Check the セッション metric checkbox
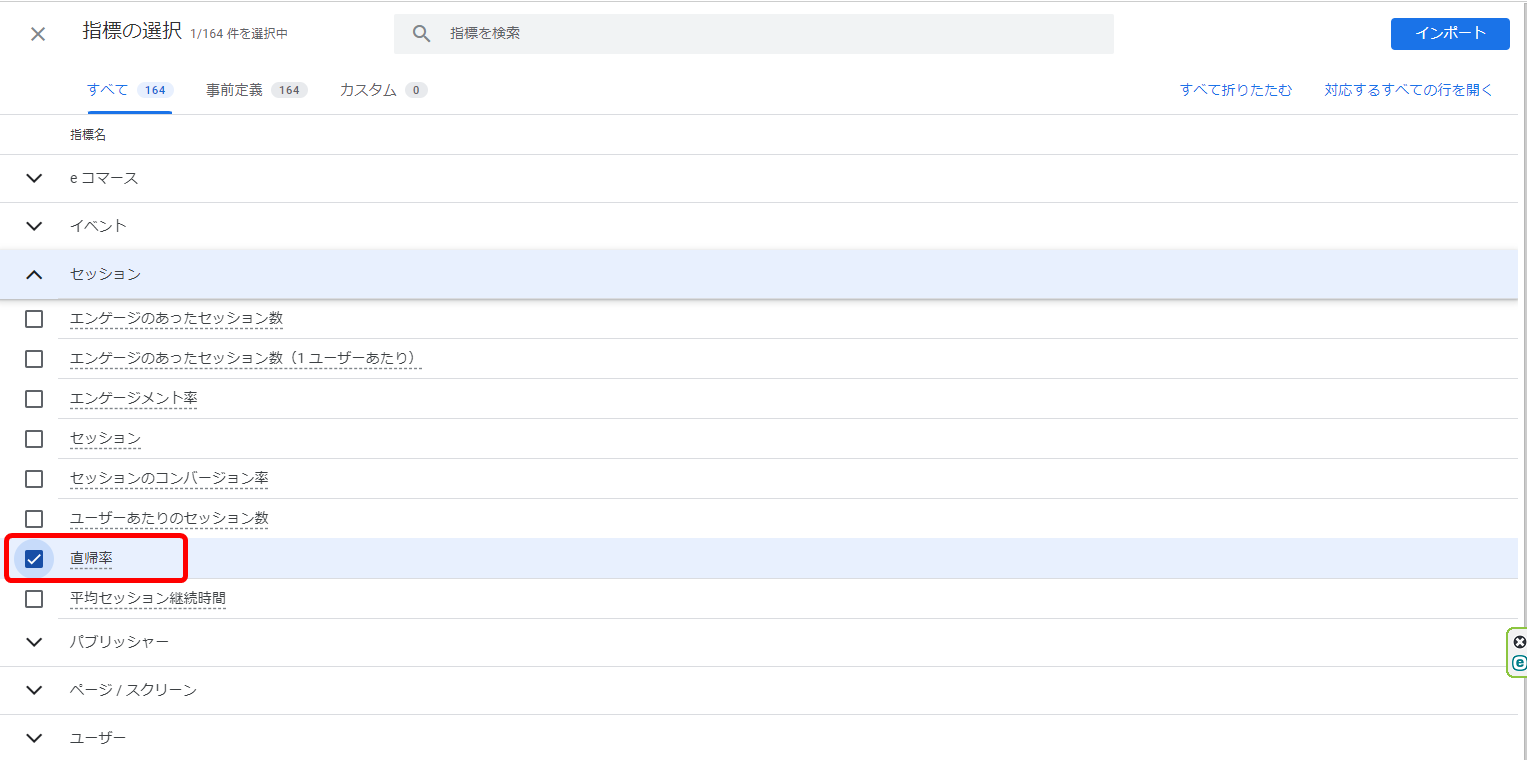 pos(34,439)
